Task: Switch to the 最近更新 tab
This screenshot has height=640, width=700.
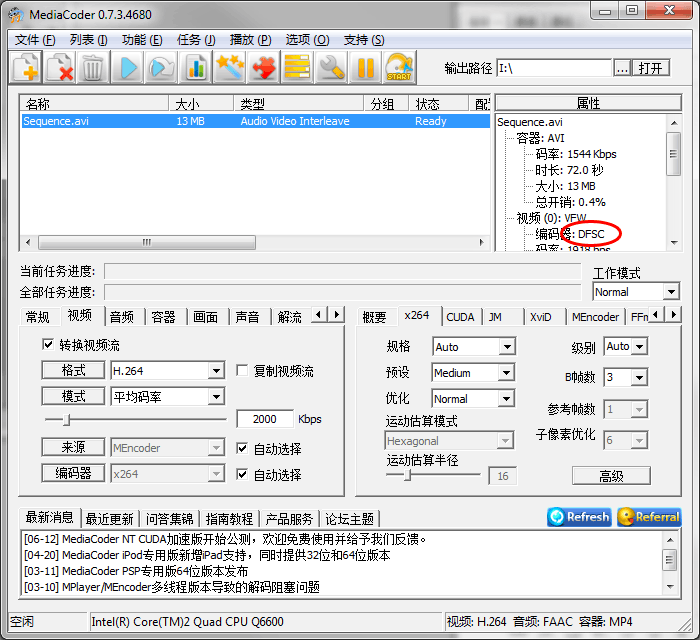Action: pyautogui.click(x=109, y=519)
